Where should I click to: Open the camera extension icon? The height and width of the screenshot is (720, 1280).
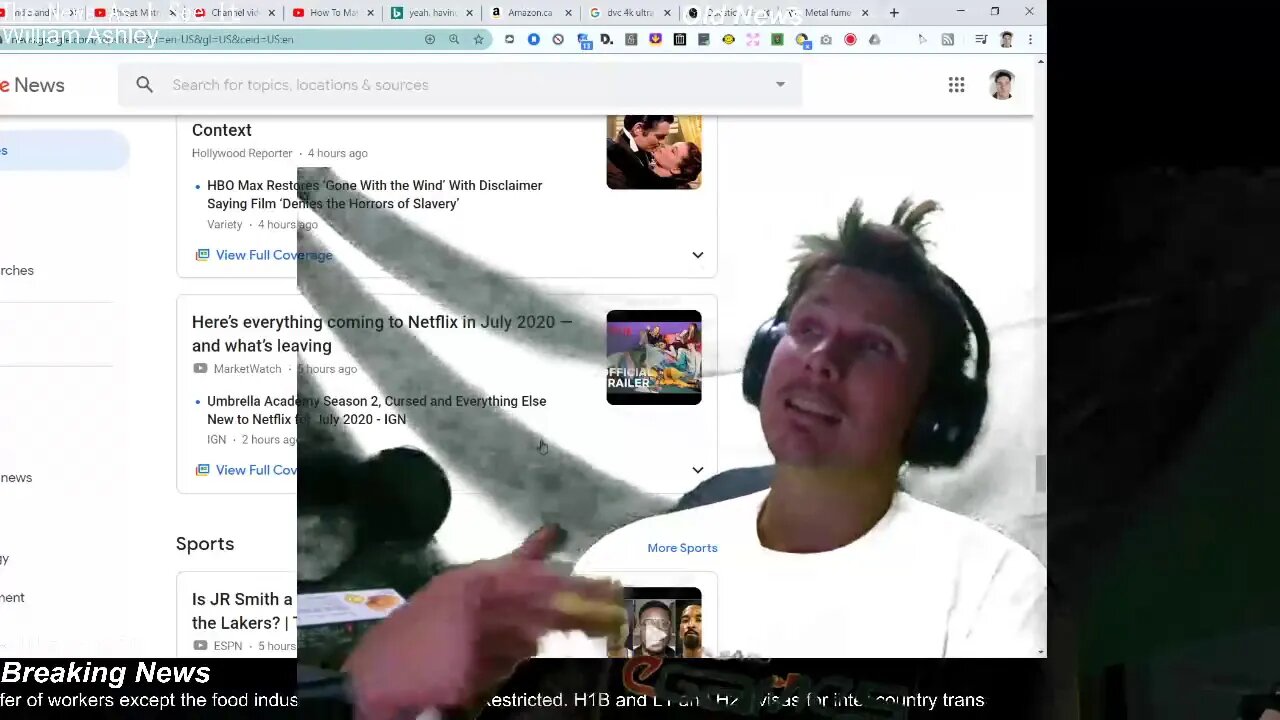(826, 39)
